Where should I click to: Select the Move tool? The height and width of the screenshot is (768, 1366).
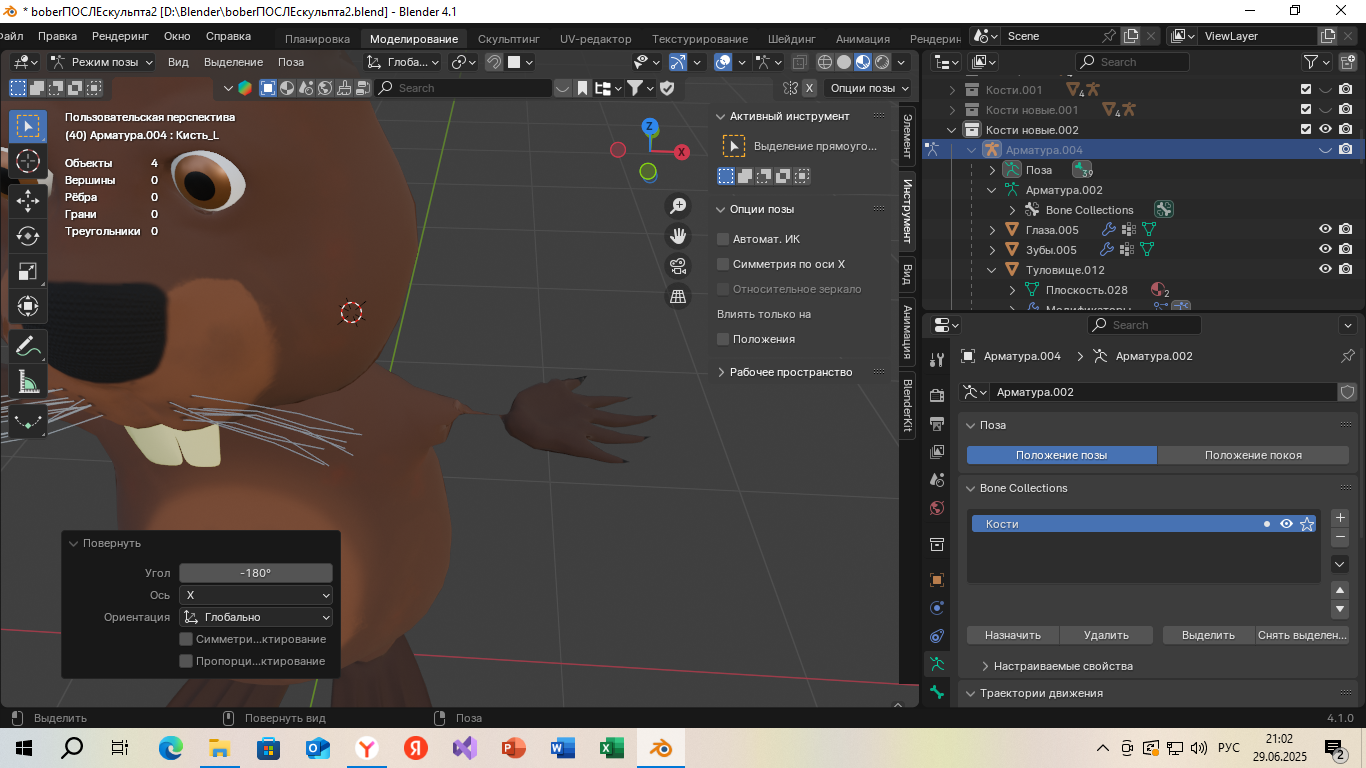[28, 200]
